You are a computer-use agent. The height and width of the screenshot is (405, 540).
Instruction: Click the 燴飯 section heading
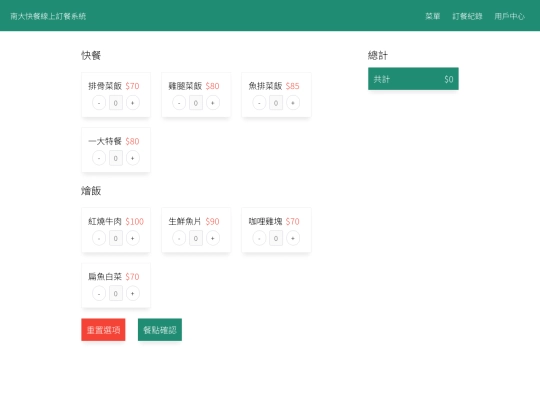pyautogui.click(x=91, y=191)
